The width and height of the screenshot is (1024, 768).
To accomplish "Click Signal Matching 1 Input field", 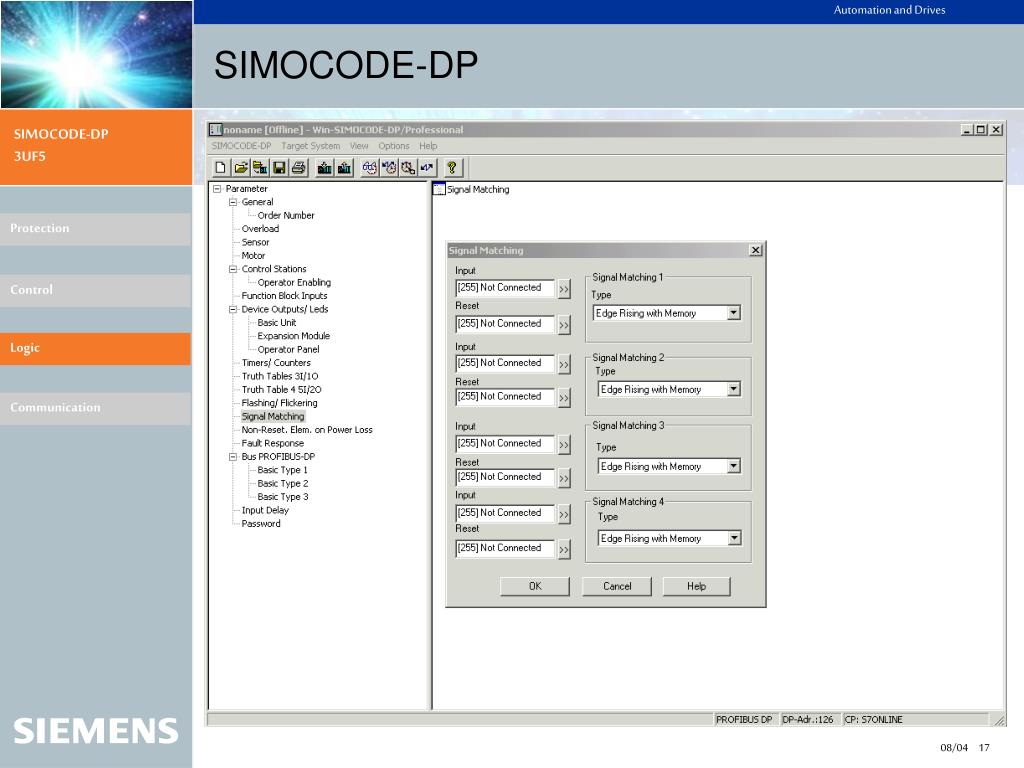I will pyautogui.click(x=505, y=288).
